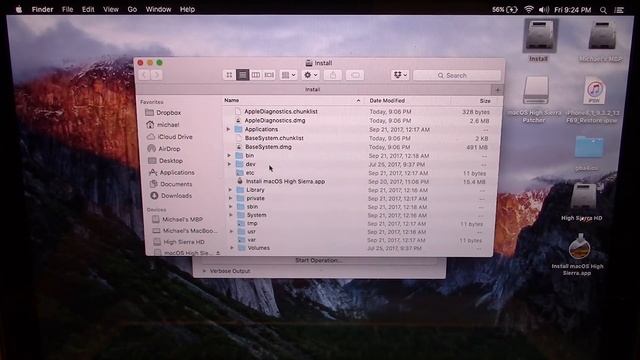The width and height of the screenshot is (640, 360).
Task: Go back in Finder history
Action: click(x=144, y=75)
